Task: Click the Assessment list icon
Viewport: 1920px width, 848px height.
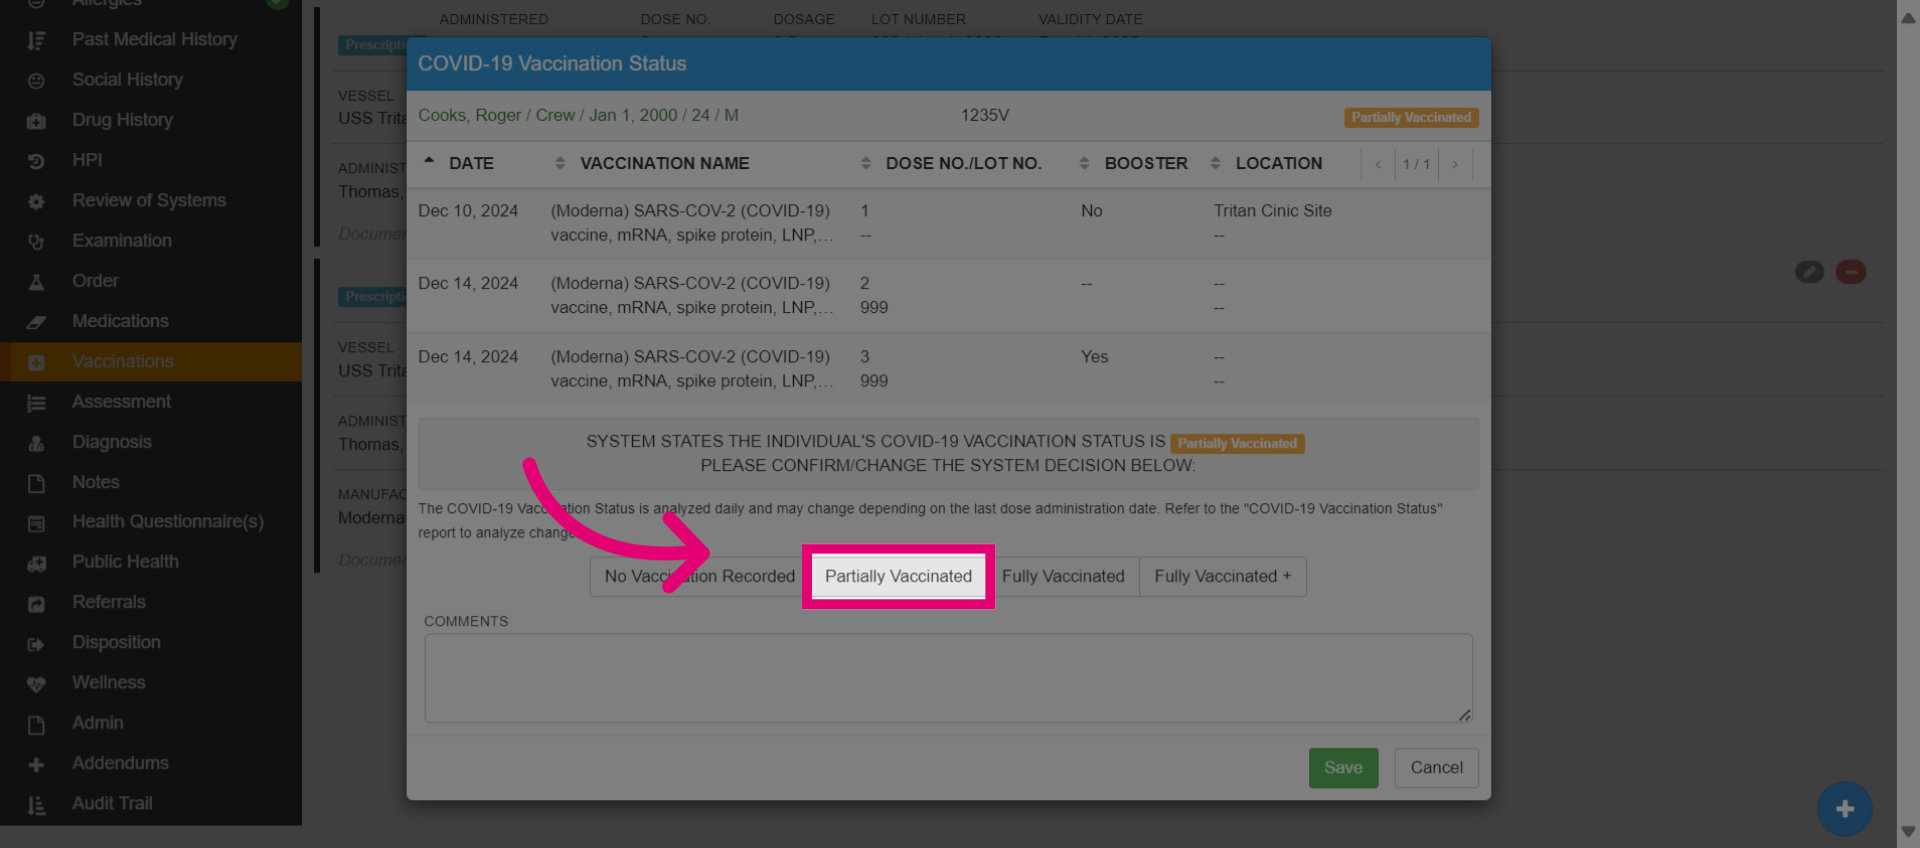Action: point(36,402)
